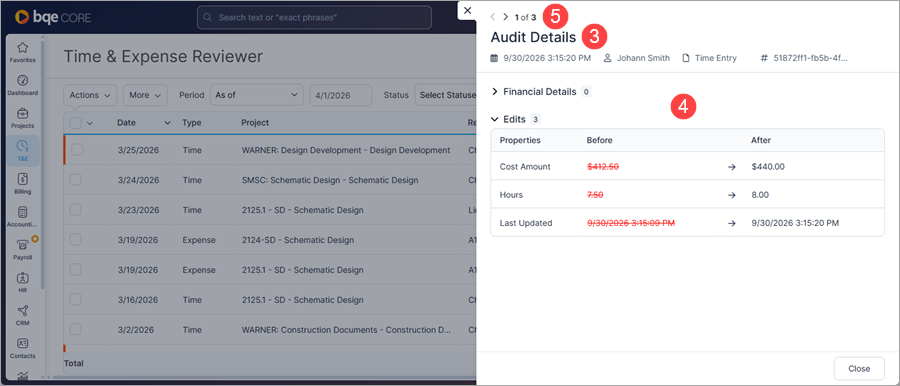Image resolution: width=900 pixels, height=386 pixels.
Task: Click the search text field
Action: tap(314, 18)
